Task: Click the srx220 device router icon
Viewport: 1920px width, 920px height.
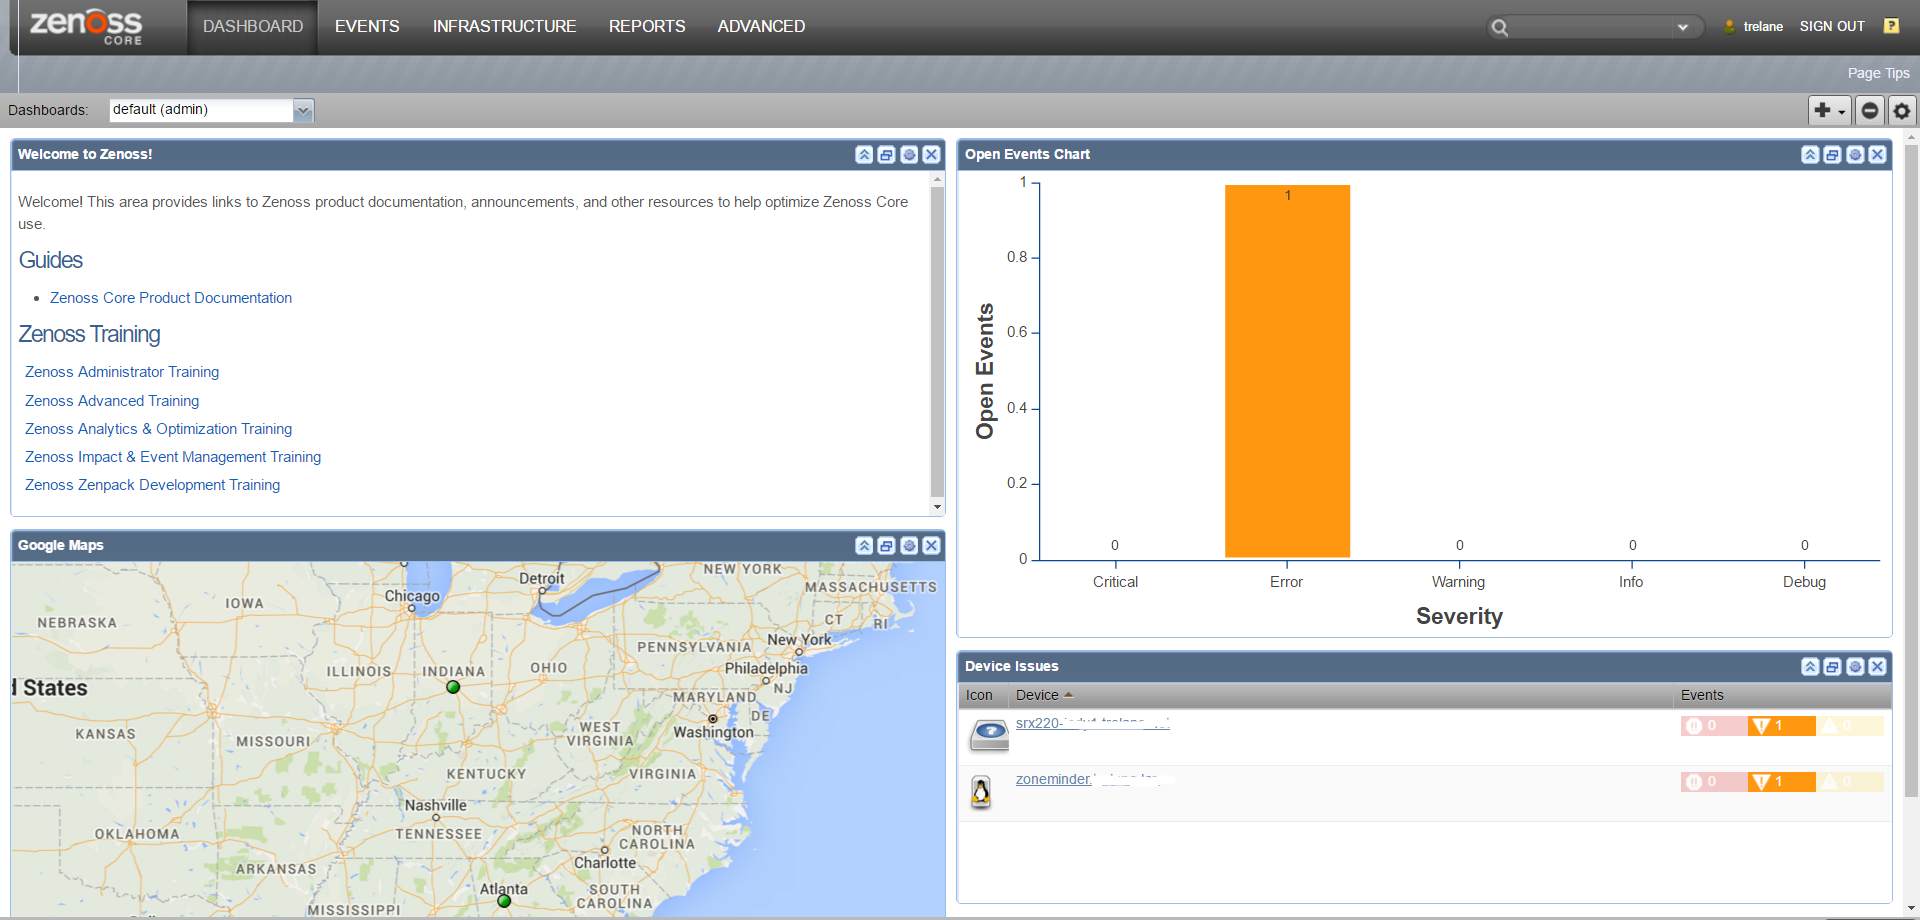Action: click(989, 734)
